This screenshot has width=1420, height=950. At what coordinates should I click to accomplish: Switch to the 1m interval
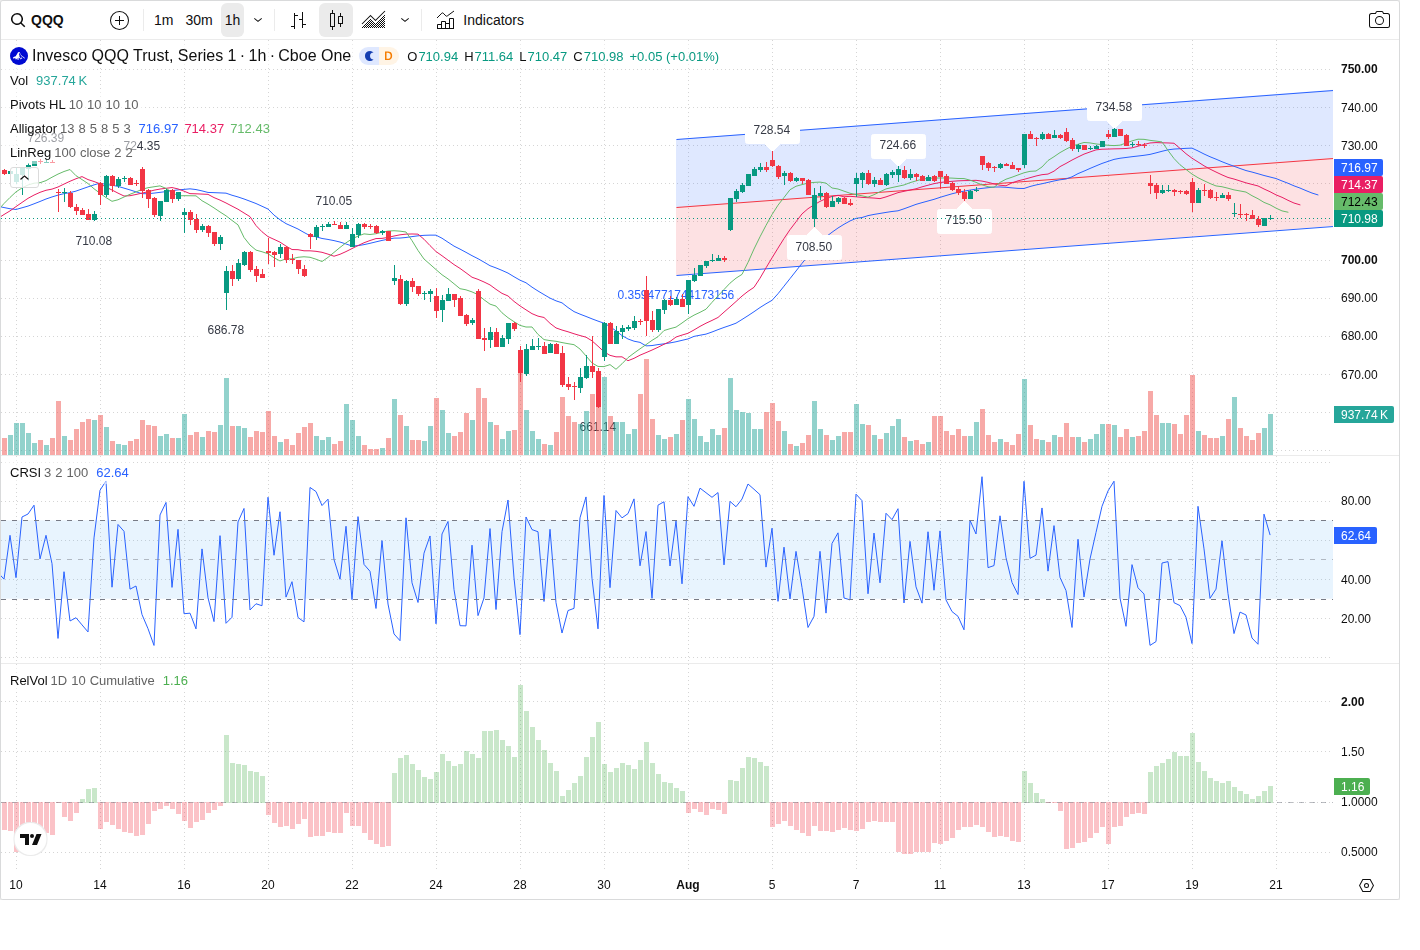pyautogui.click(x=164, y=20)
